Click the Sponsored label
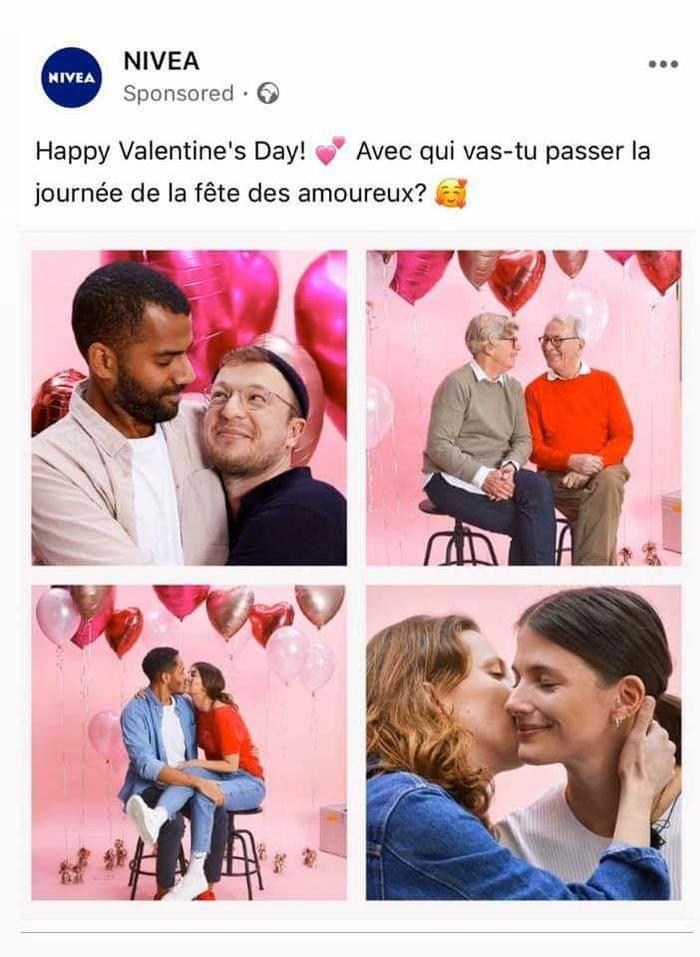The image size is (700, 957). pos(178,93)
